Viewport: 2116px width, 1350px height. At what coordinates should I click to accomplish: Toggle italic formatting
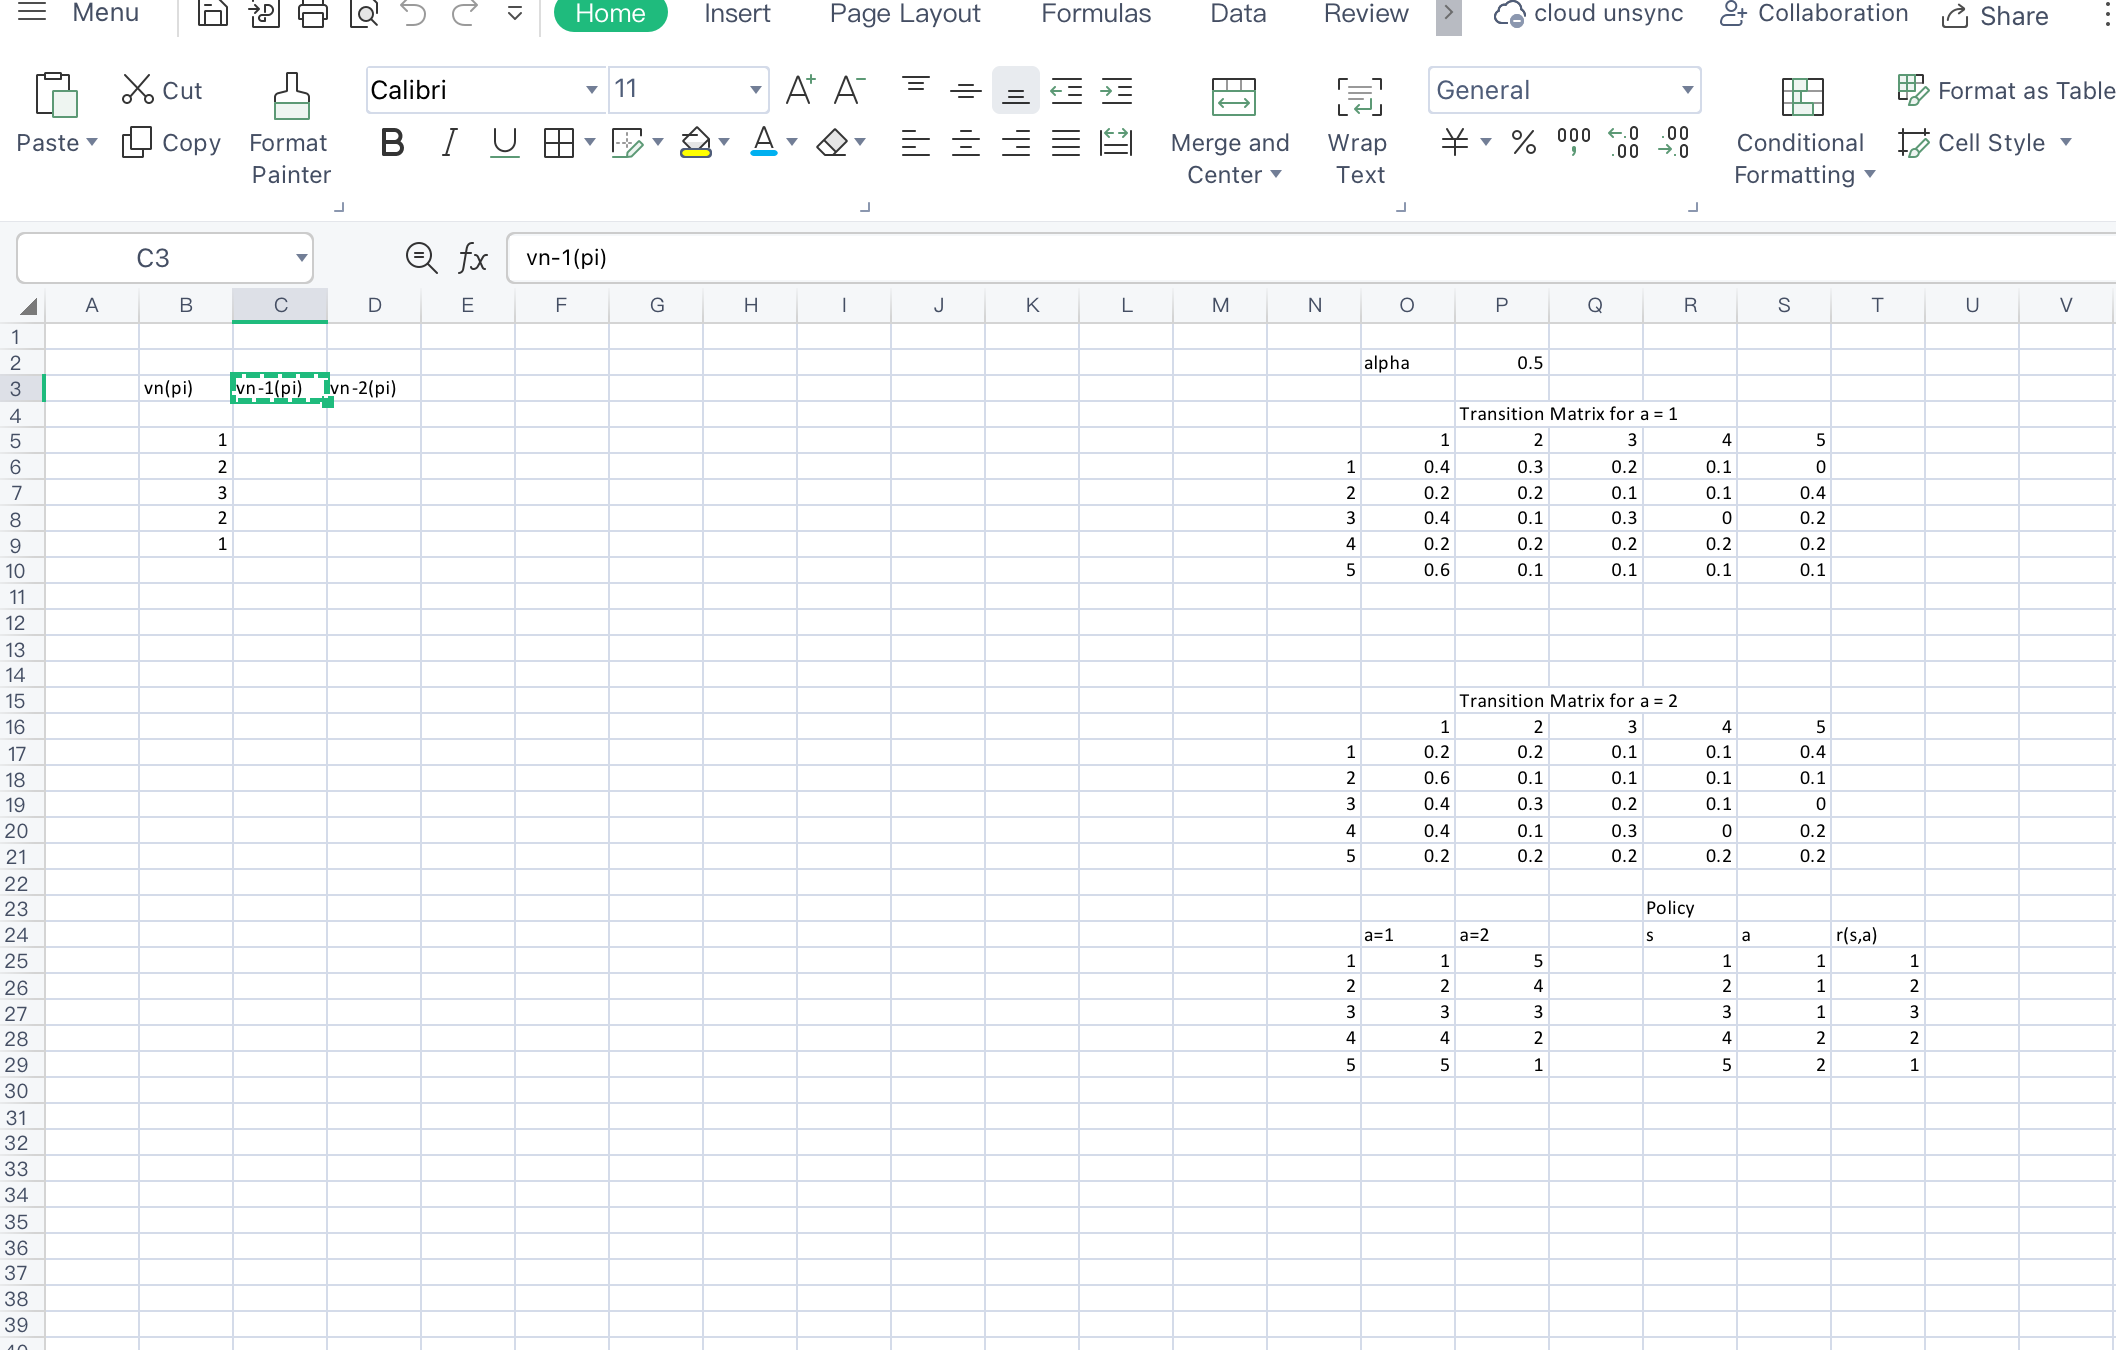click(x=449, y=143)
